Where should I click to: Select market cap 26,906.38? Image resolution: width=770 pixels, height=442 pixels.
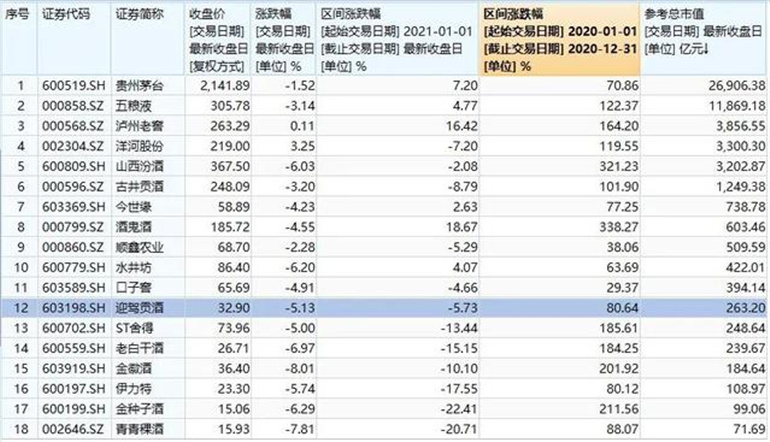[x=737, y=85]
